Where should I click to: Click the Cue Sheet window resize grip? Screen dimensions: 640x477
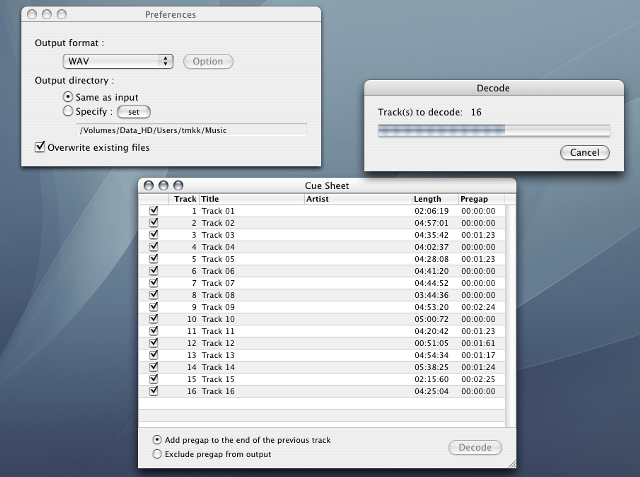pyautogui.click(x=512, y=464)
